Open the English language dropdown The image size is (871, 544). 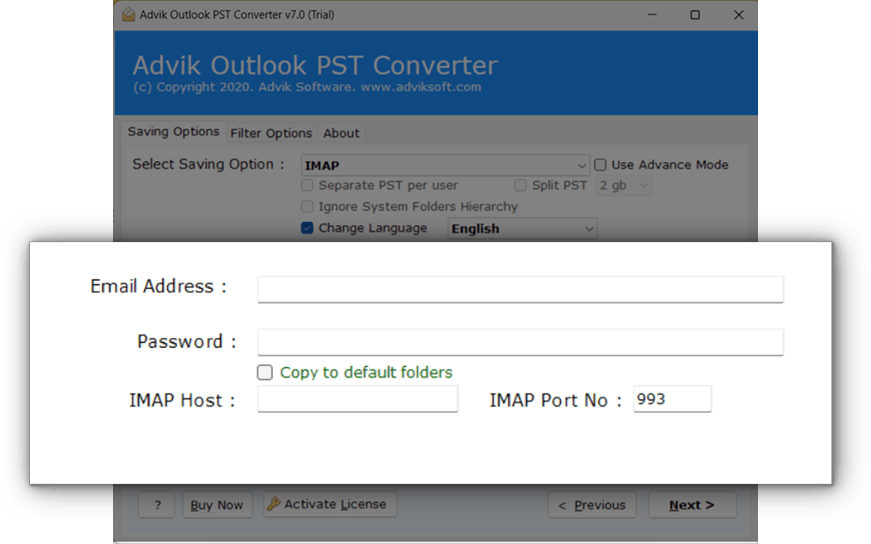click(x=522, y=228)
